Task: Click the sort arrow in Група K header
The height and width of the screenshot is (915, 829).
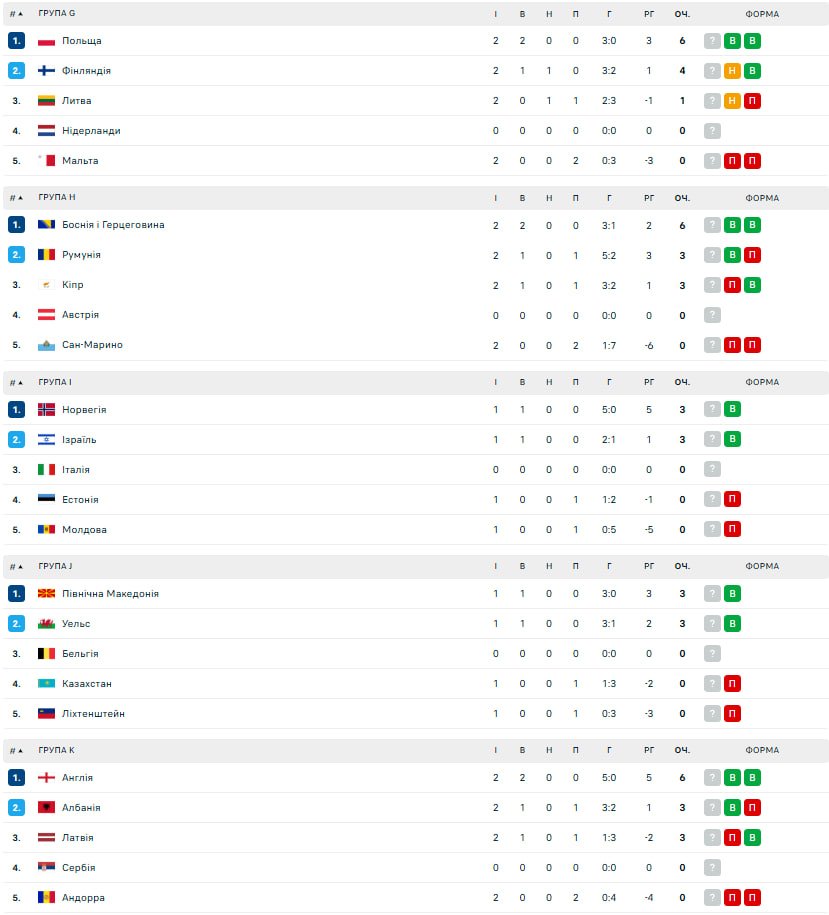Action: pyautogui.click(x=20, y=750)
